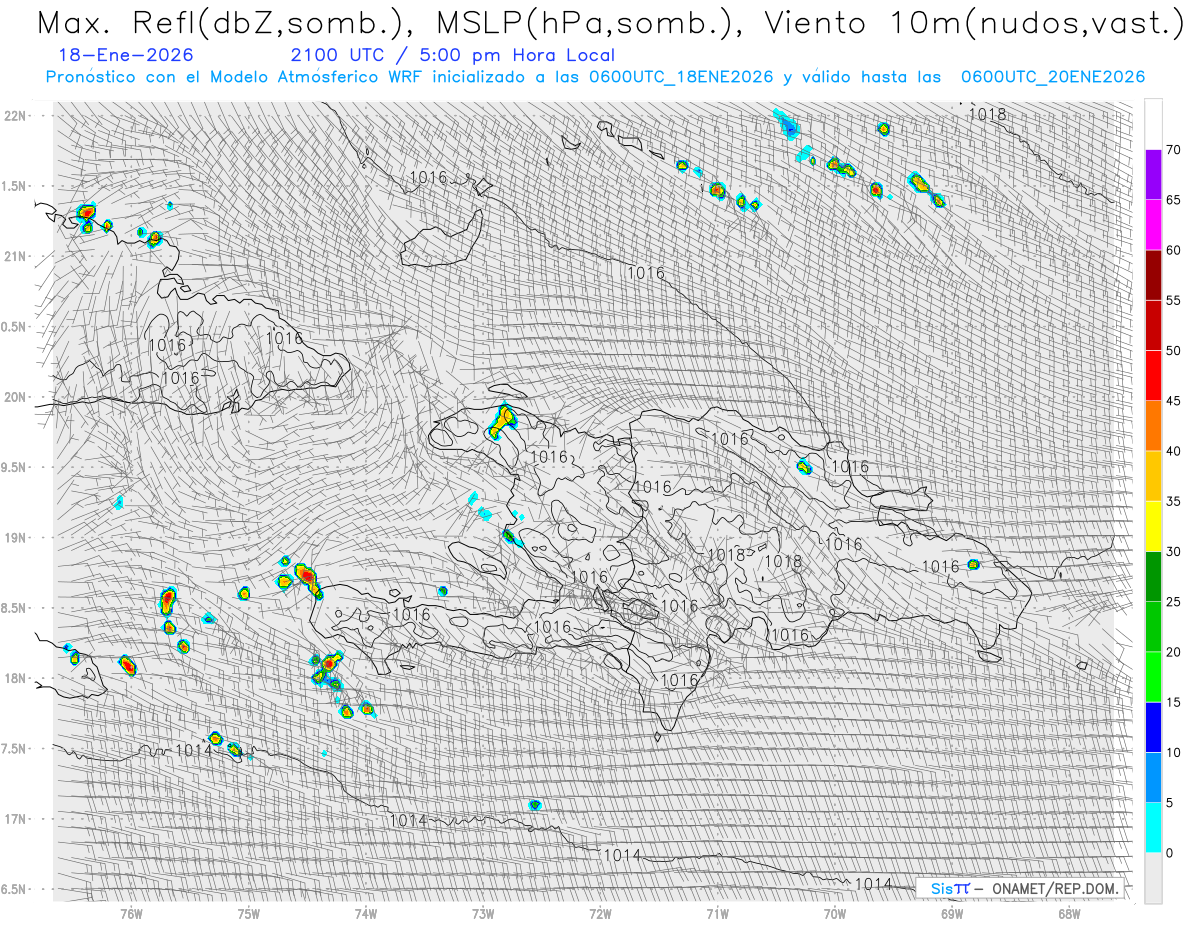Pick the cyan 0–5 dBZ colorbar segment
The height and width of the screenshot is (927, 1200).
pos(1153,827)
